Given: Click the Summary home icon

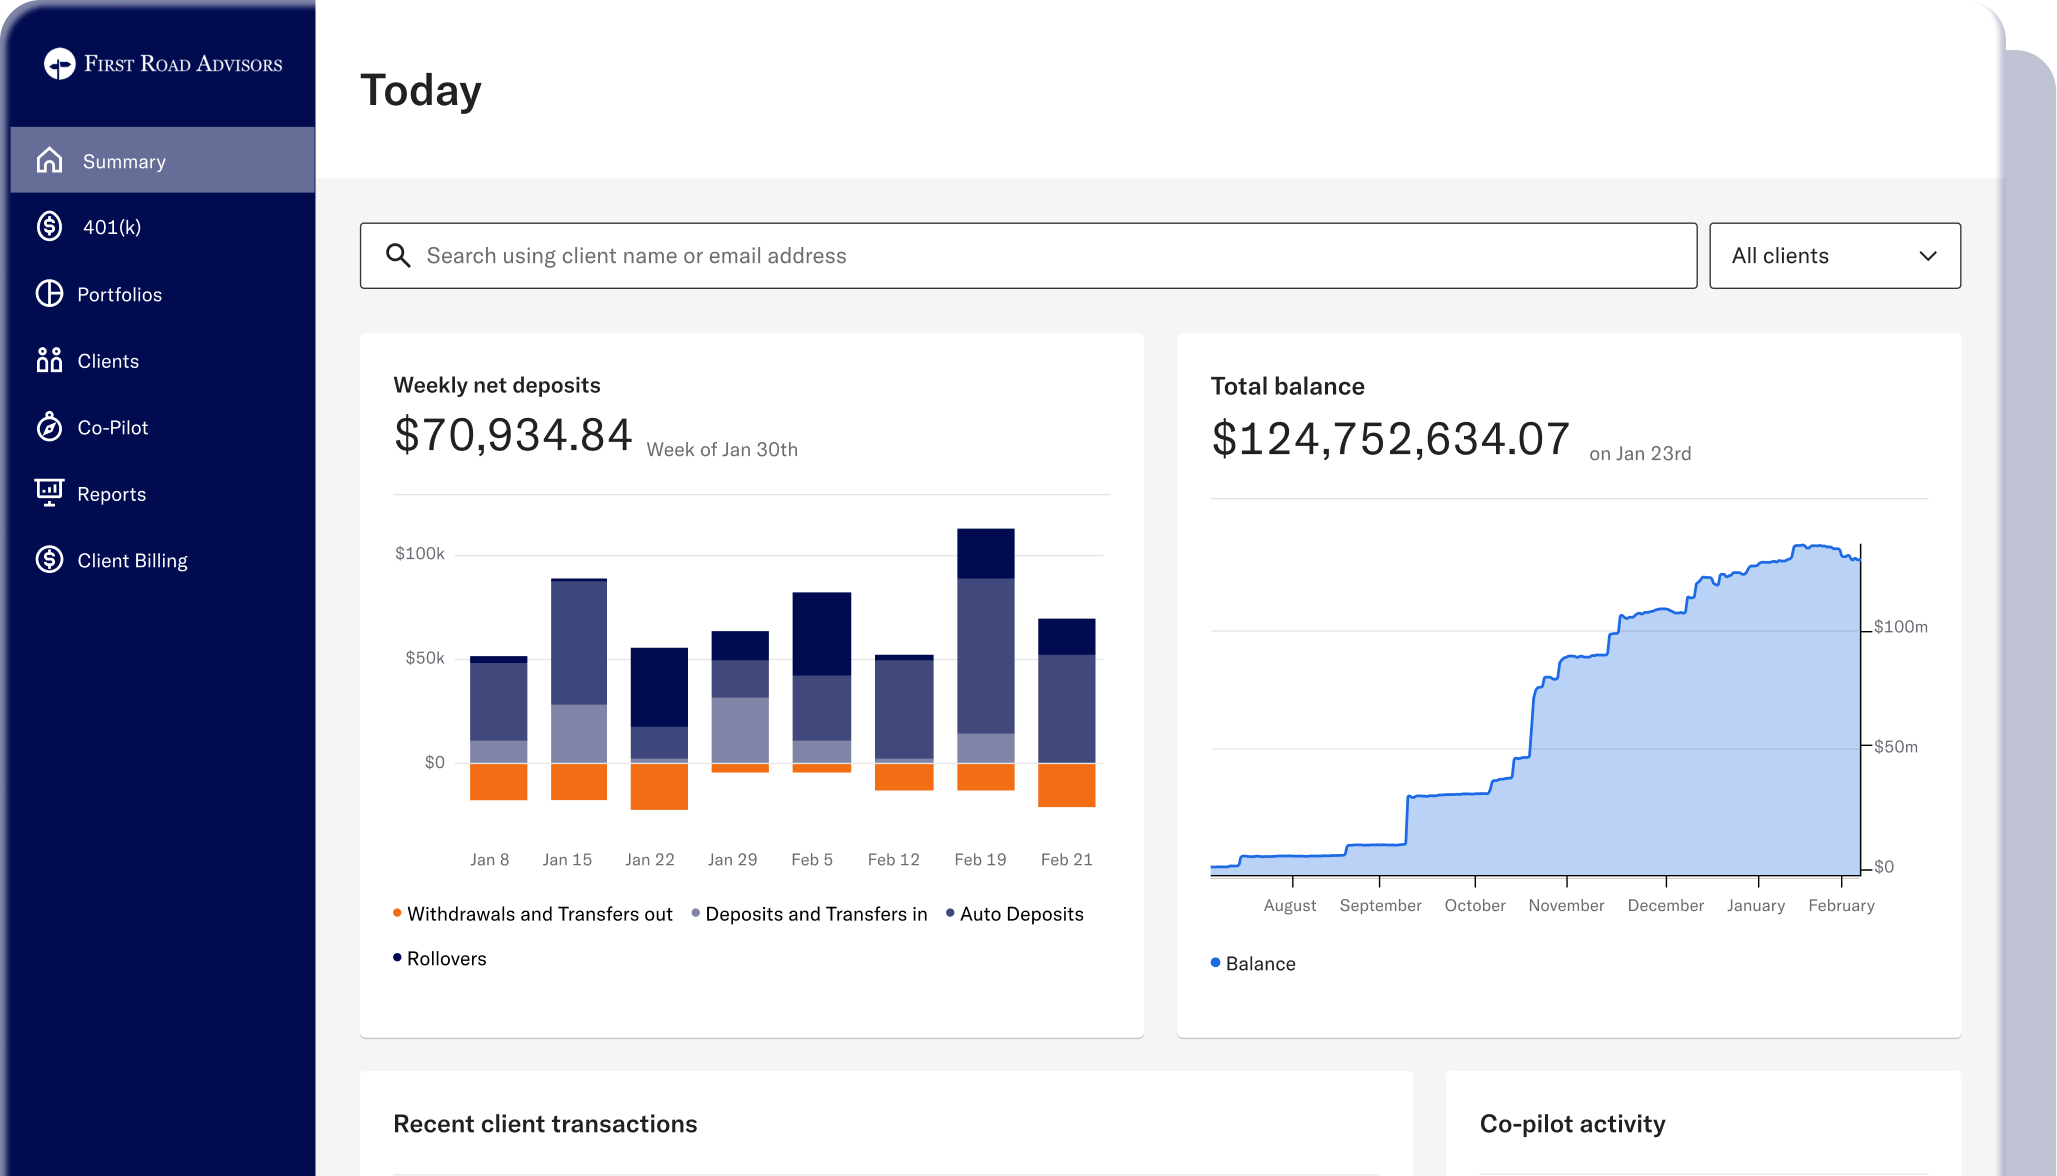Looking at the screenshot, I should pyautogui.click(x=49, y=160).
